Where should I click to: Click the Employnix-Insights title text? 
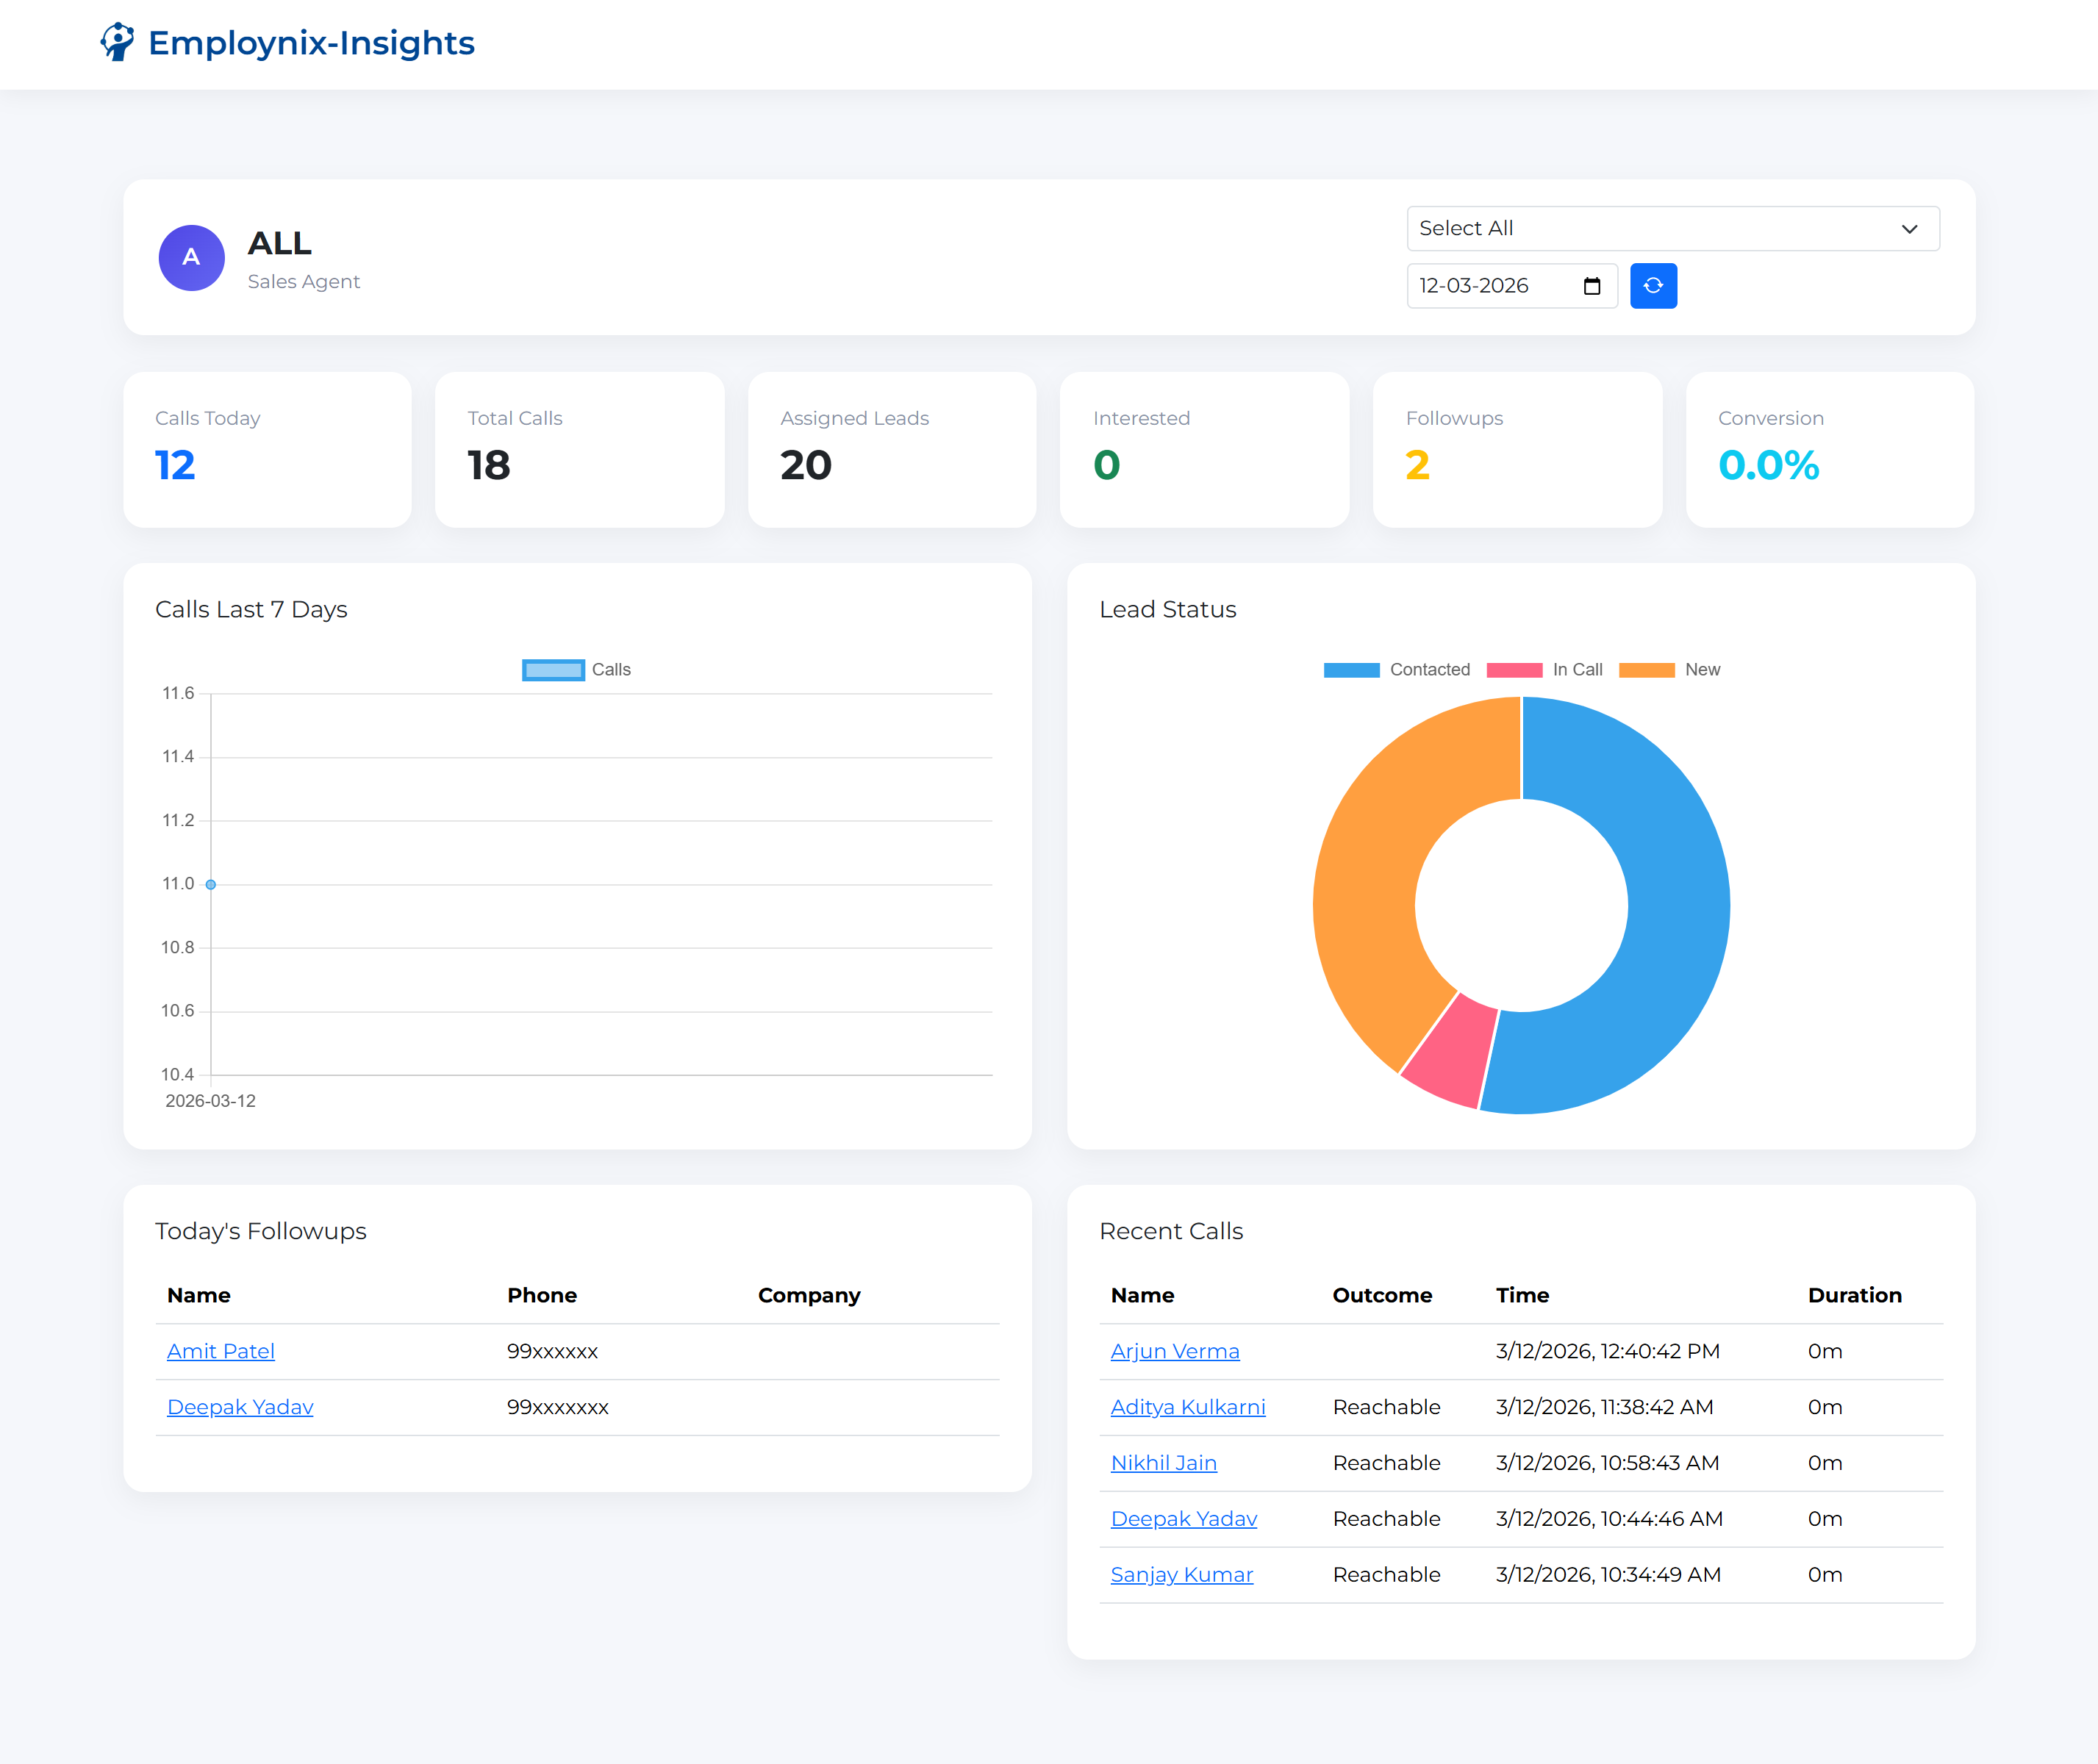click(x=311, y=43)
